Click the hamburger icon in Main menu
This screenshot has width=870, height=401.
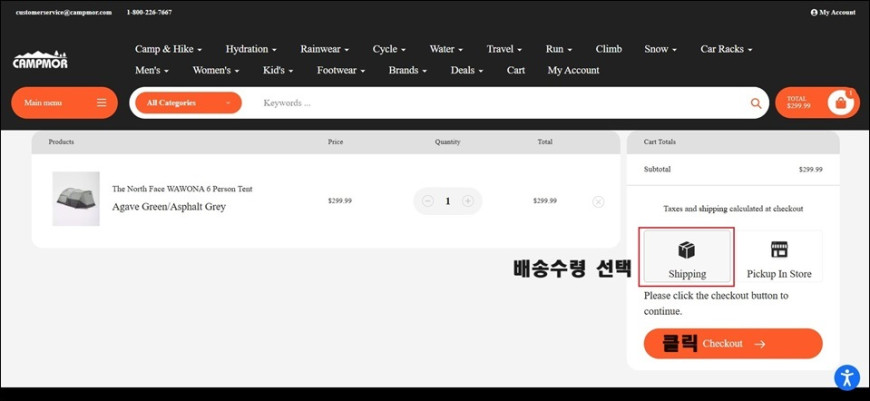(102, 103)
